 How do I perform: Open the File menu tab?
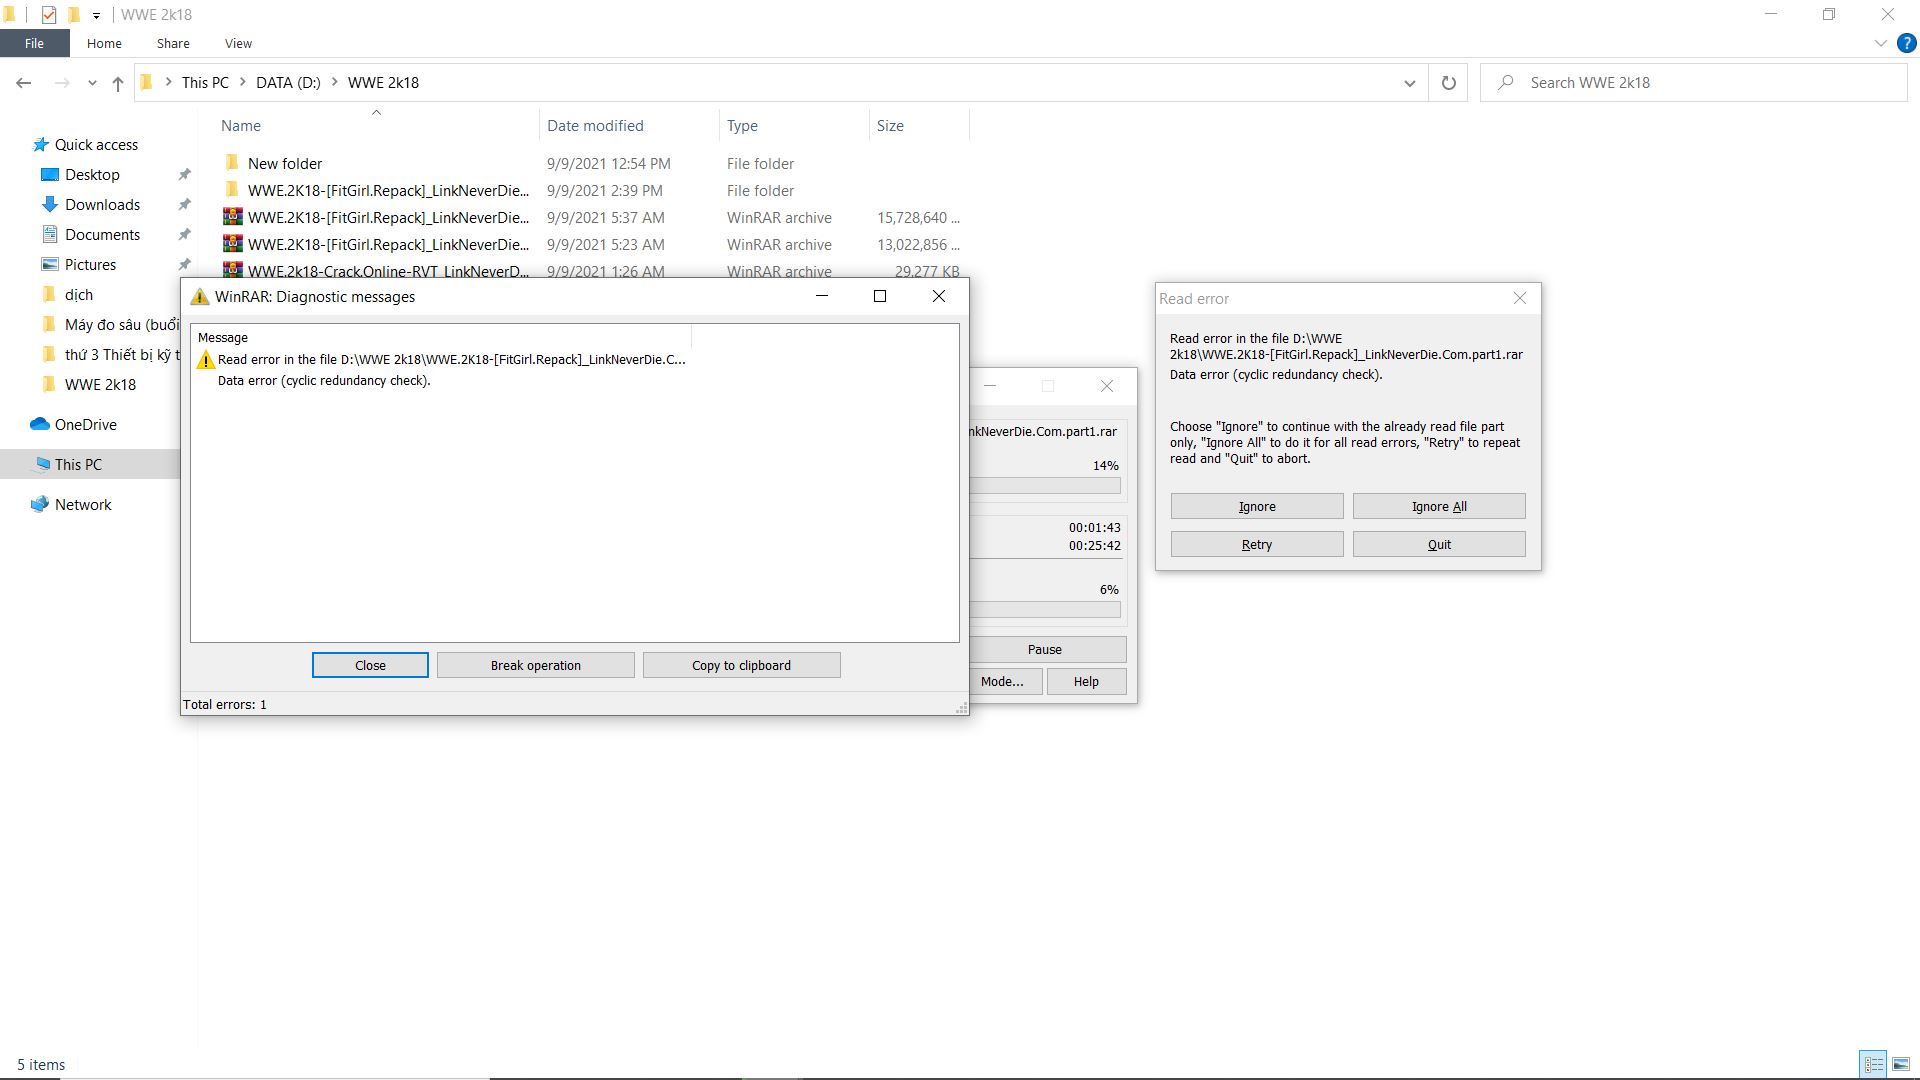[x=34, y=43]
